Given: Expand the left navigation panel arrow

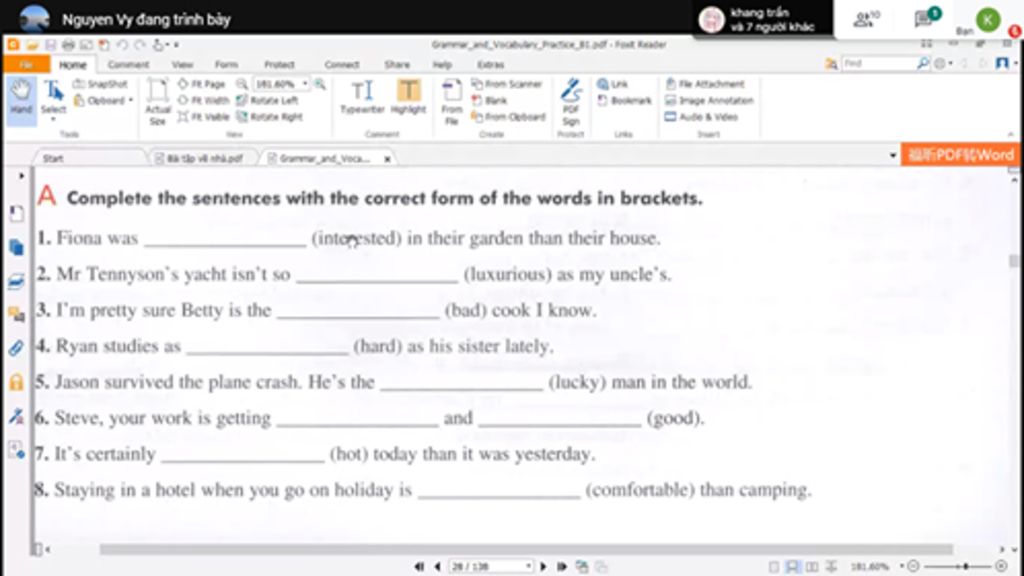Looking at the screenshot, I should [x=21, y=176].
